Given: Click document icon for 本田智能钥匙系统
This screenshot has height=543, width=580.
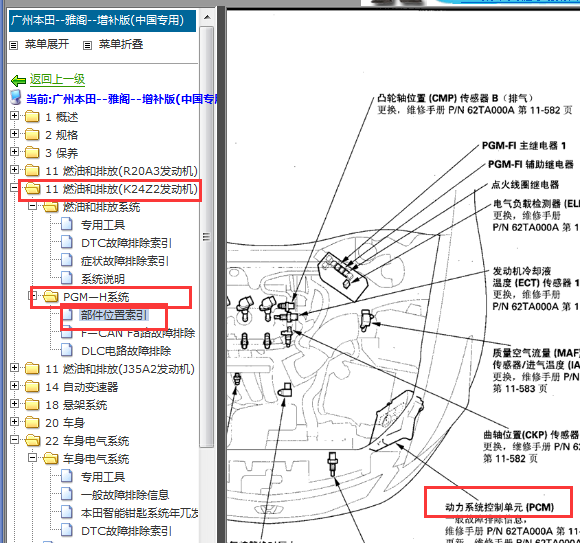Looking at the screenshot, I should click(67, 512).
